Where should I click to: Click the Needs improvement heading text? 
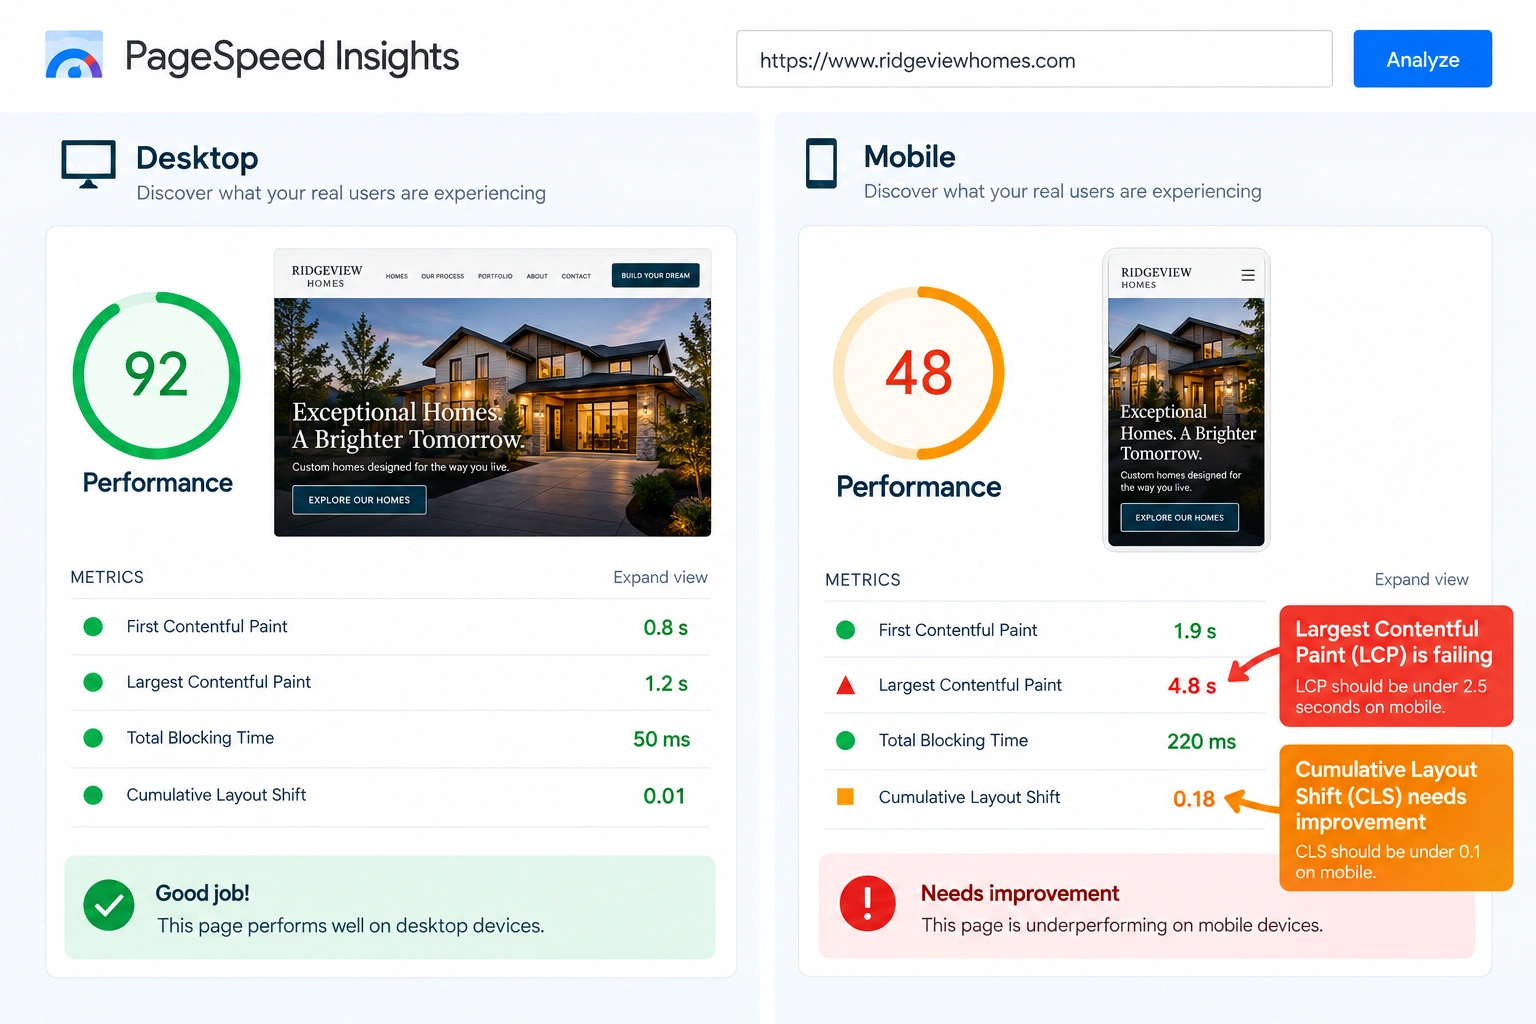(1019, 893)
